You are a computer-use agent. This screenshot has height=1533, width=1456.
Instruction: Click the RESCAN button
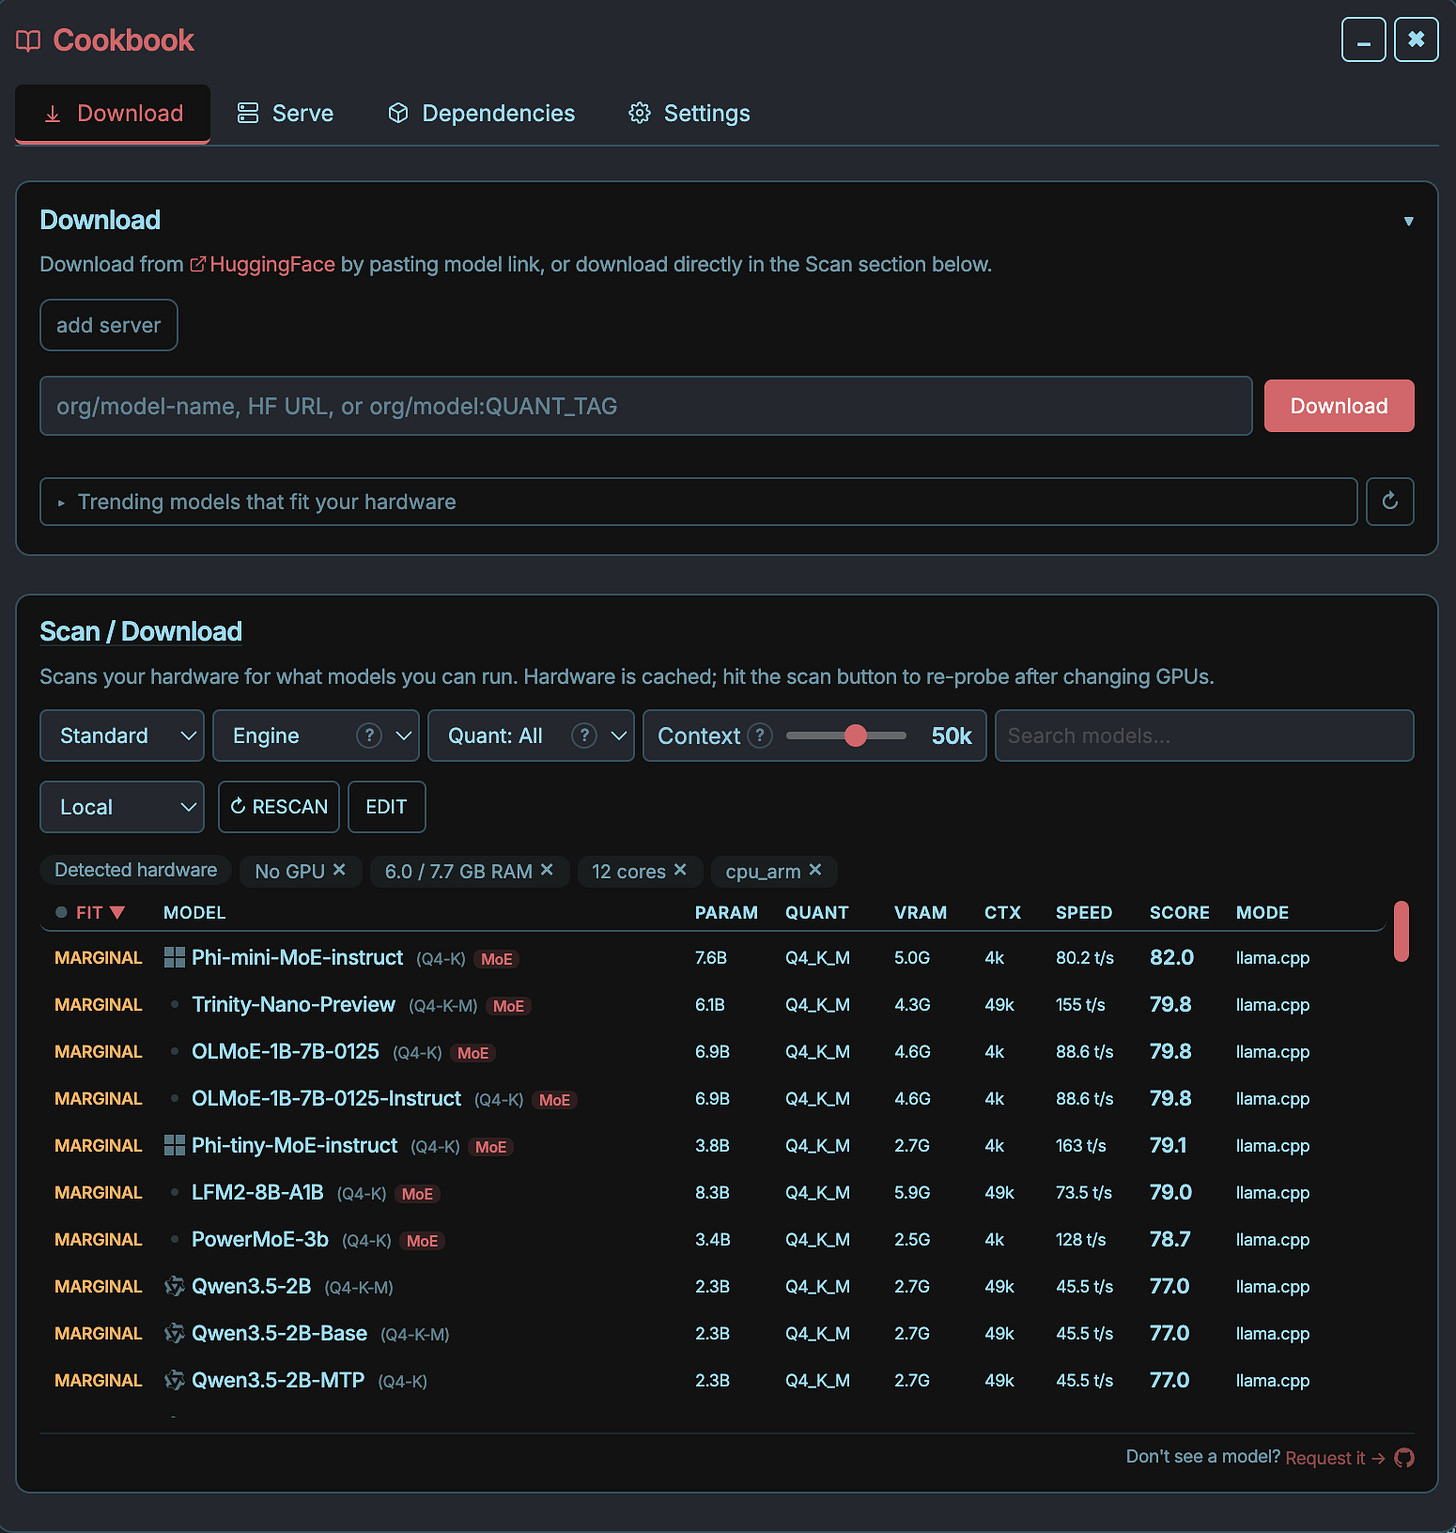tap(279, 807)
